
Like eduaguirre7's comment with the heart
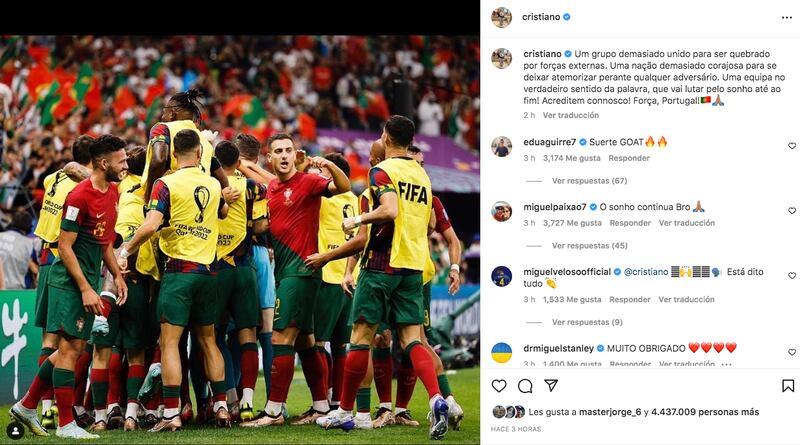pyautogui.click(x=792, y=146)
